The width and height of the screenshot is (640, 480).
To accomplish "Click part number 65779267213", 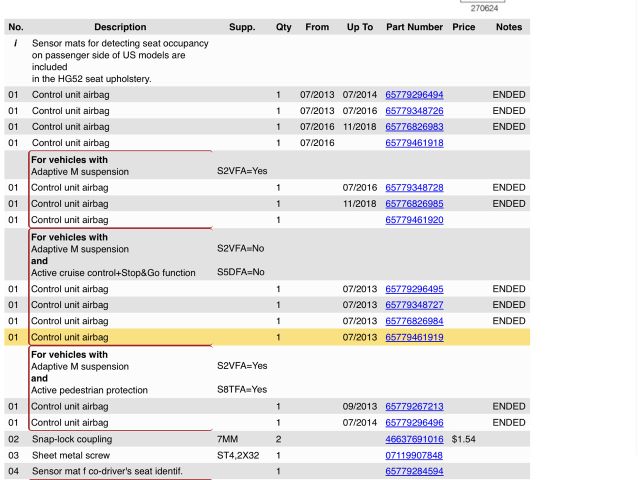I will (414, 407).
